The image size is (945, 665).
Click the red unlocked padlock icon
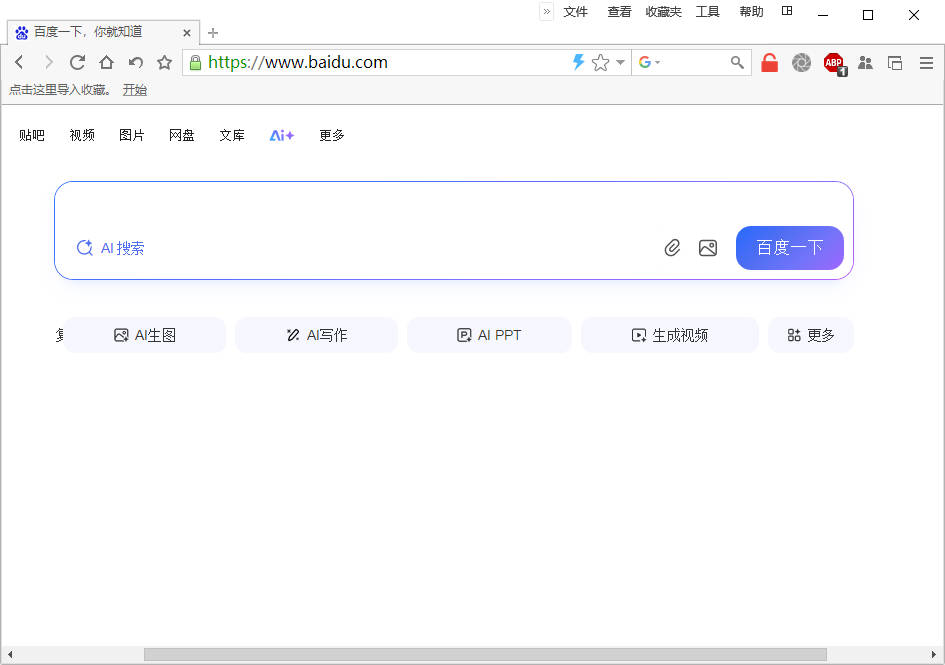pos(769,62)
